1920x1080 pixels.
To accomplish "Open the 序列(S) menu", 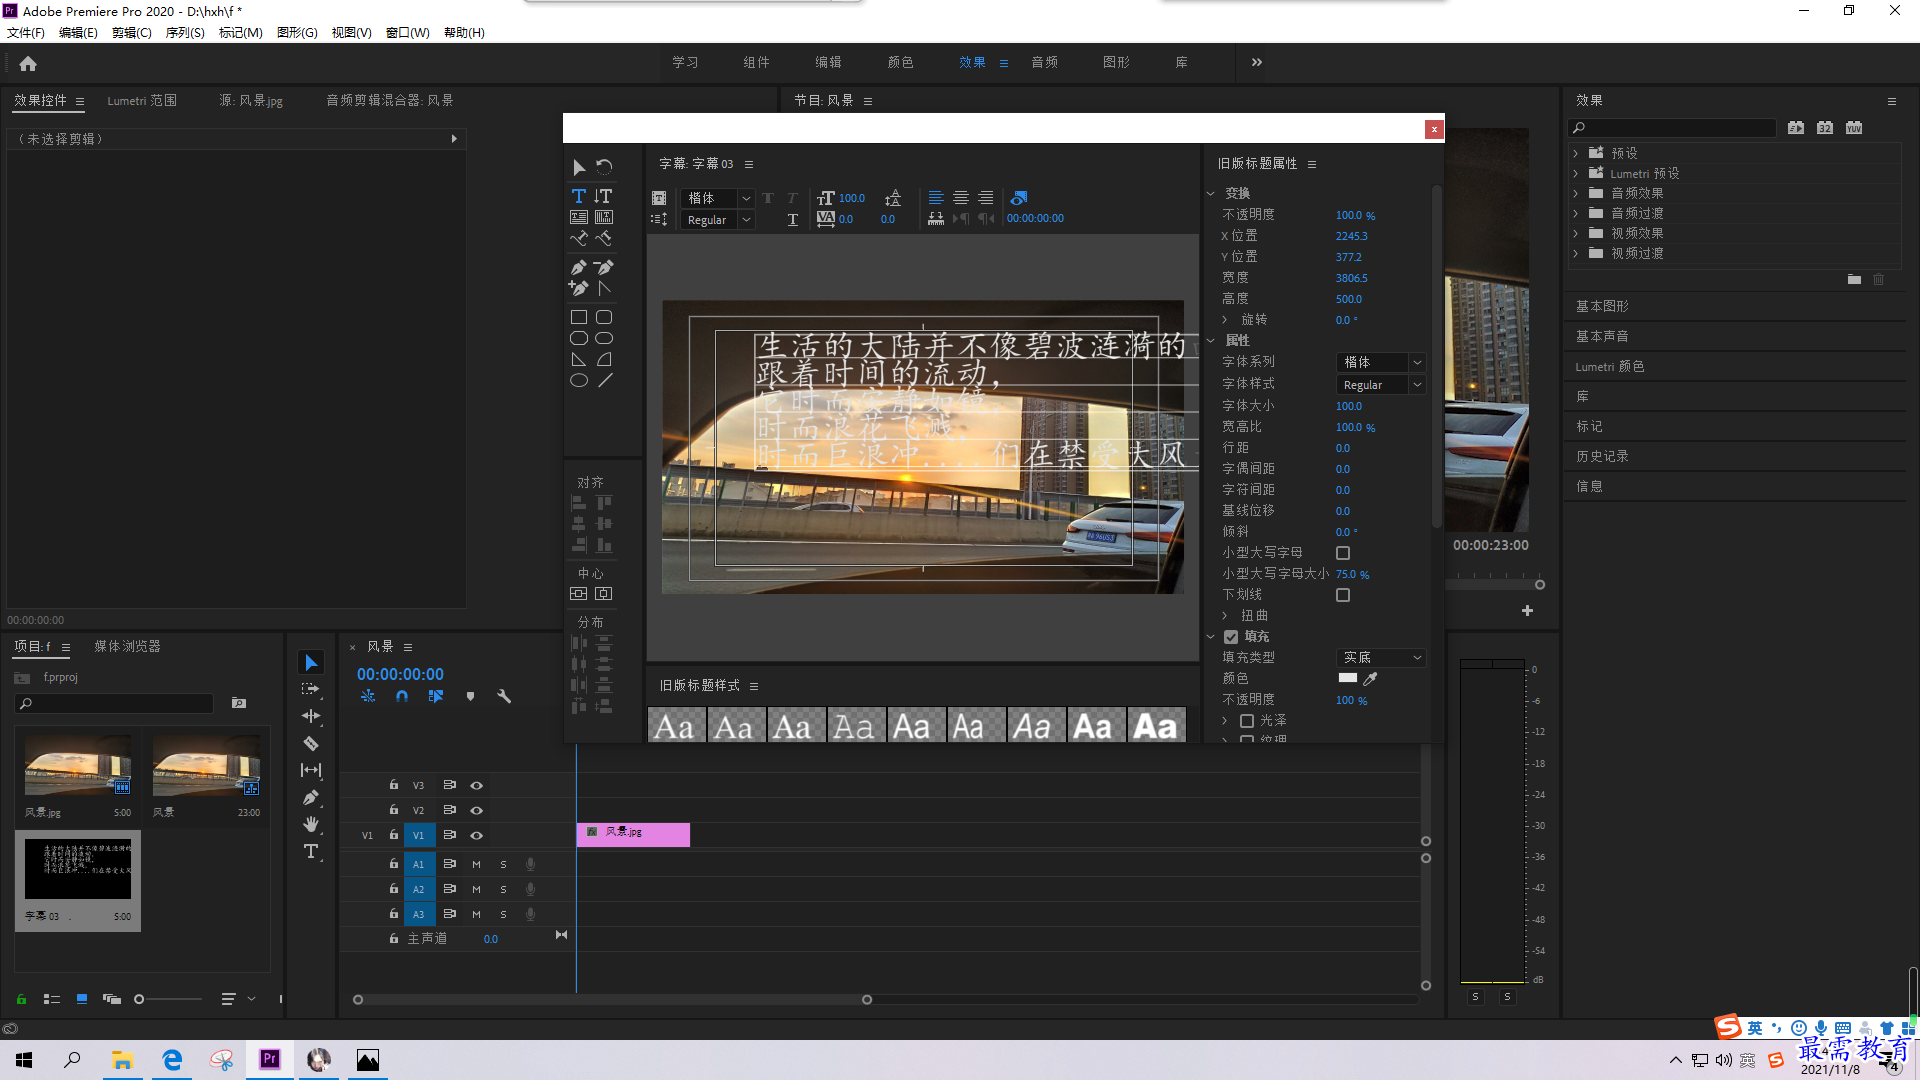I will (185, 33).
